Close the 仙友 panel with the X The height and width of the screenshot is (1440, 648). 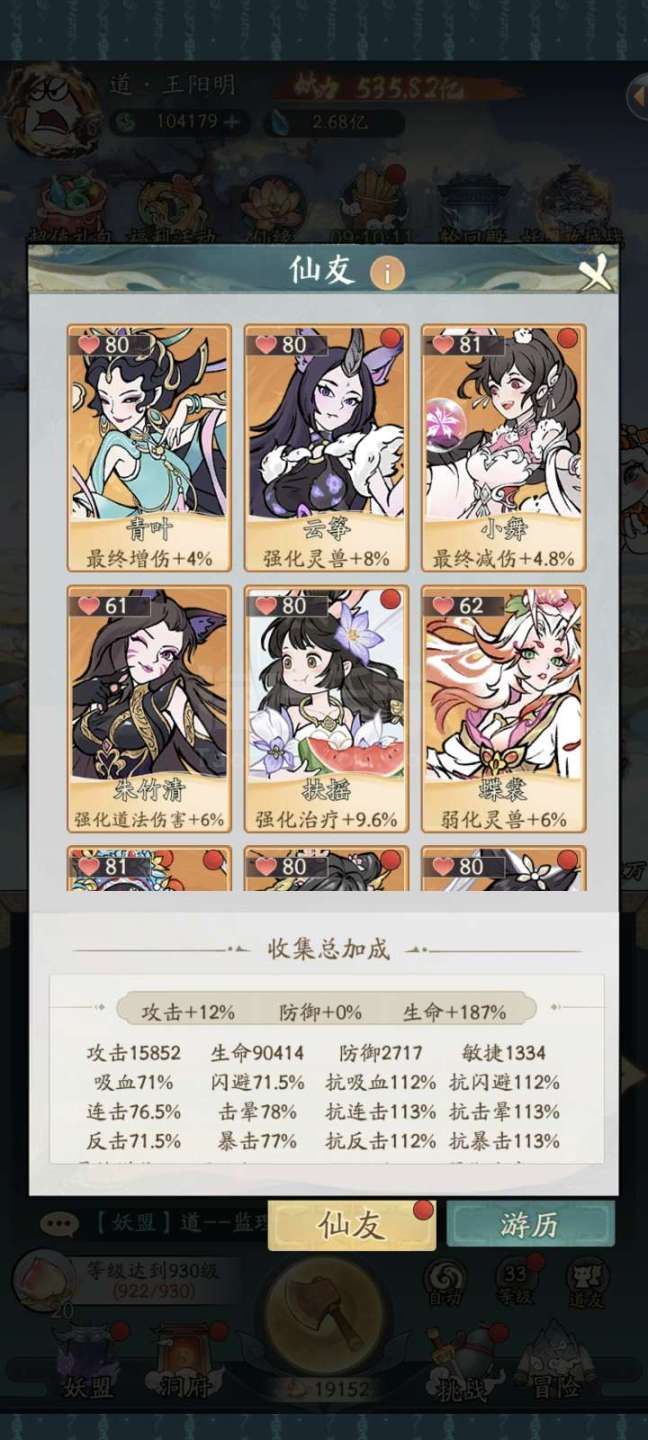pyautogui.click(x=595, y=272)
